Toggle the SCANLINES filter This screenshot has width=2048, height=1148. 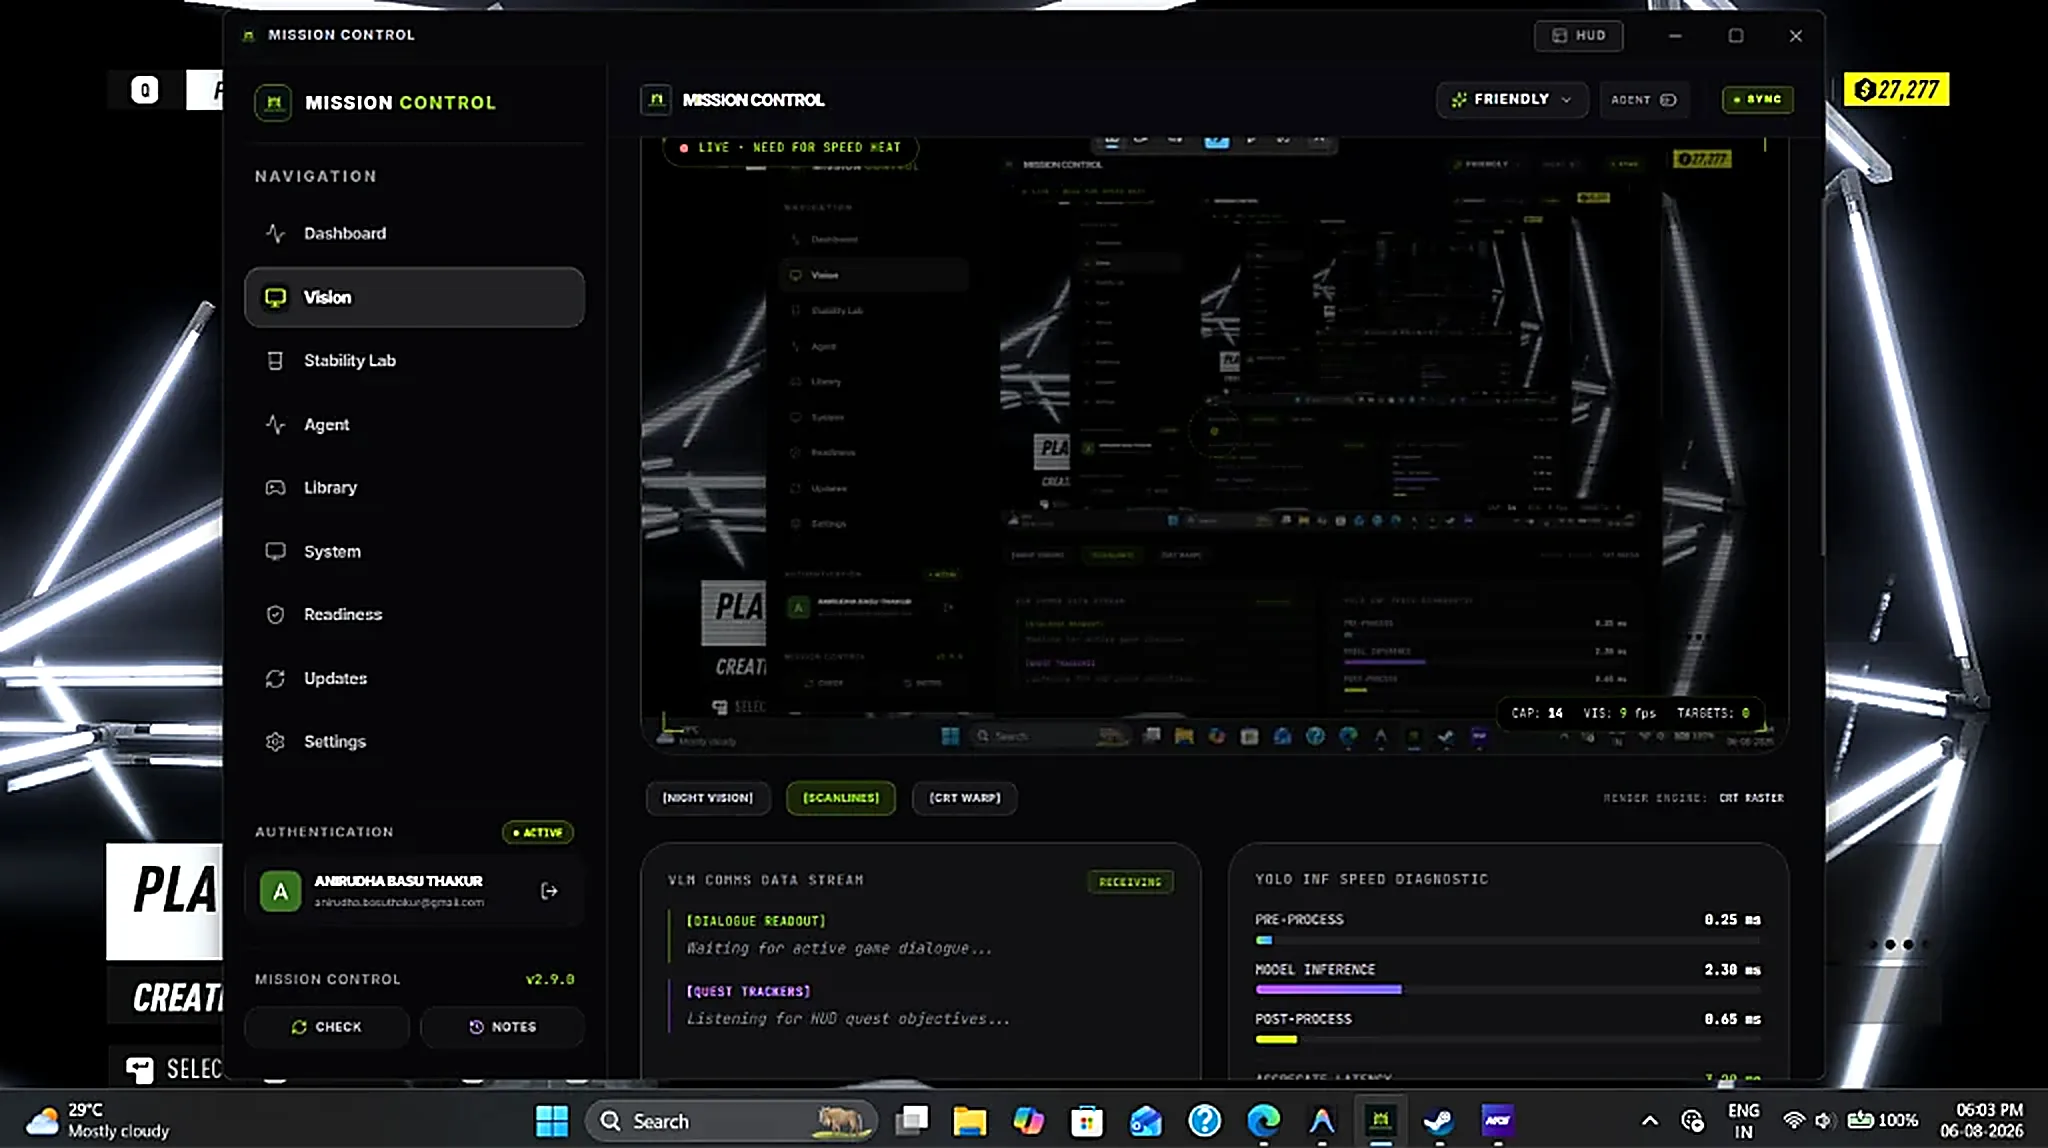tap(841, 797)
